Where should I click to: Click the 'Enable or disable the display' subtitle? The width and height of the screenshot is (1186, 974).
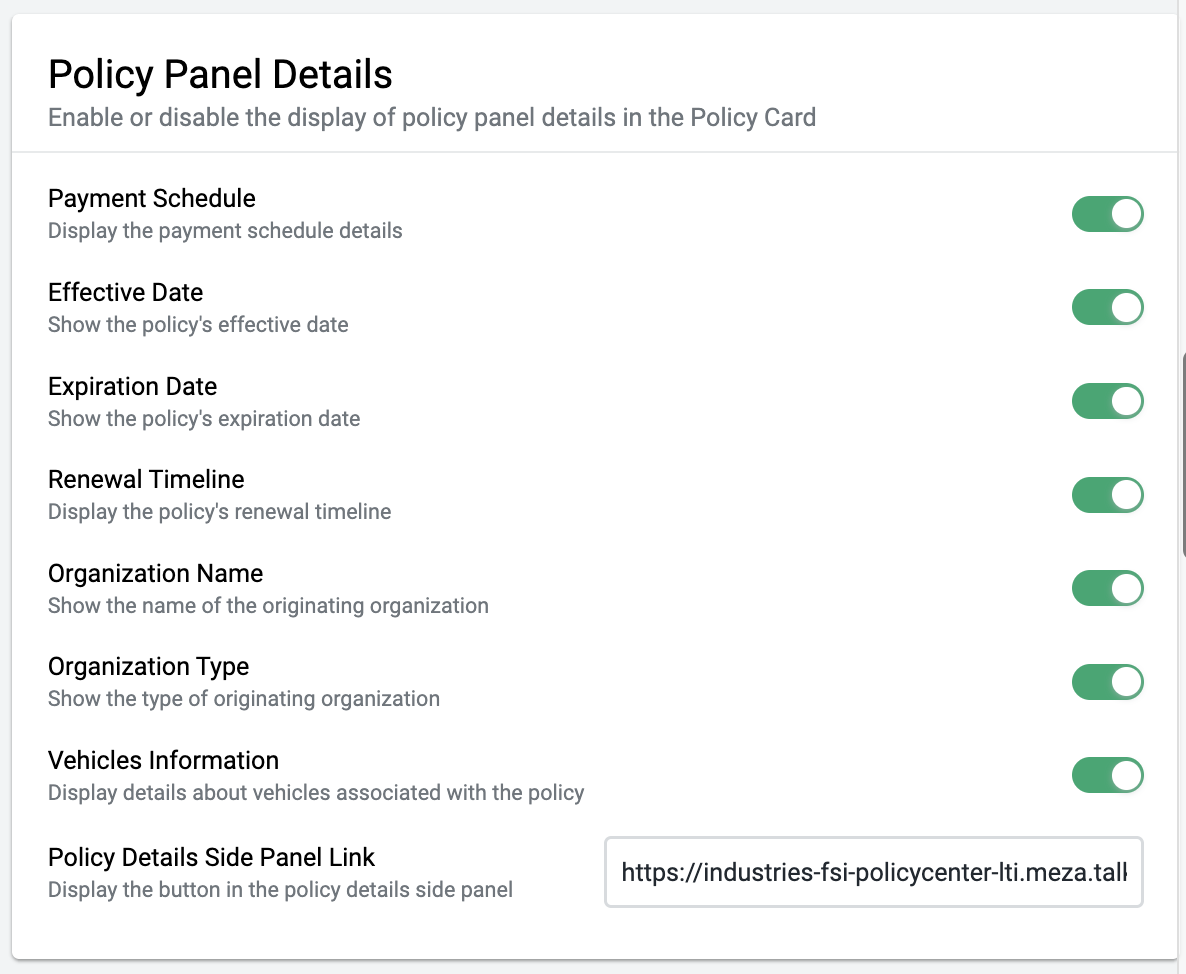click(x=432, y=118)
